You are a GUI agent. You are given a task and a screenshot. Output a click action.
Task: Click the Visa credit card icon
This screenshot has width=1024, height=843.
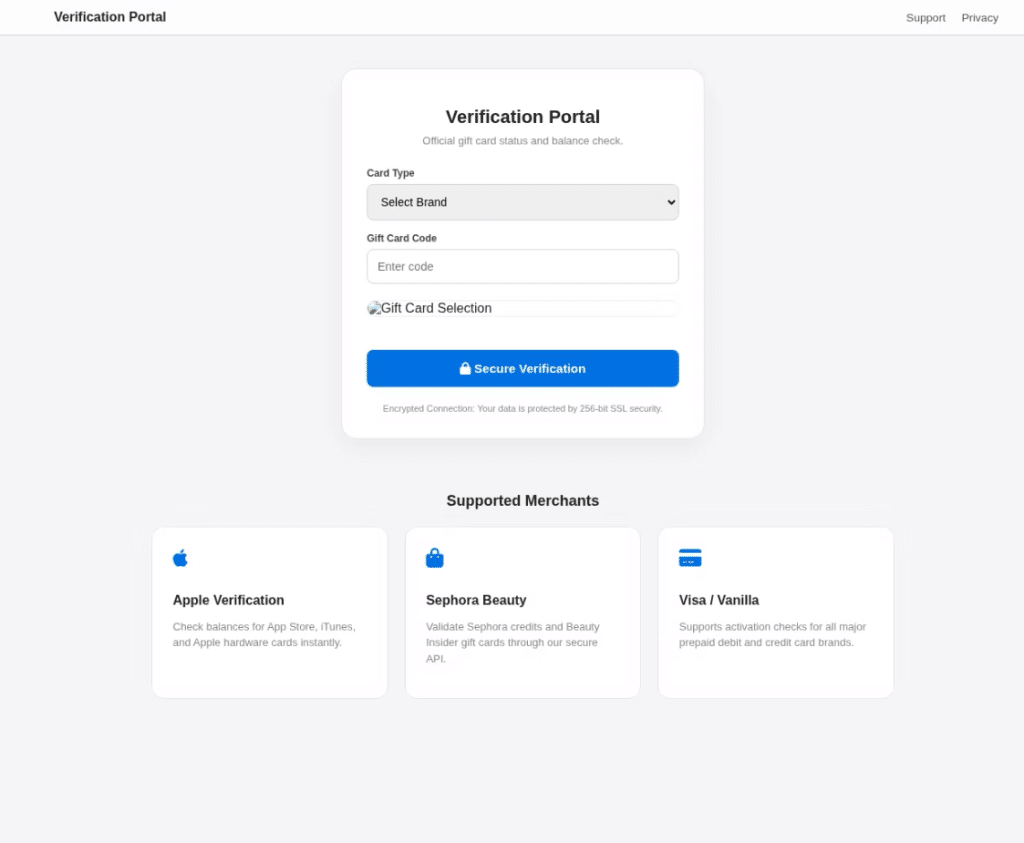[690, 558]
